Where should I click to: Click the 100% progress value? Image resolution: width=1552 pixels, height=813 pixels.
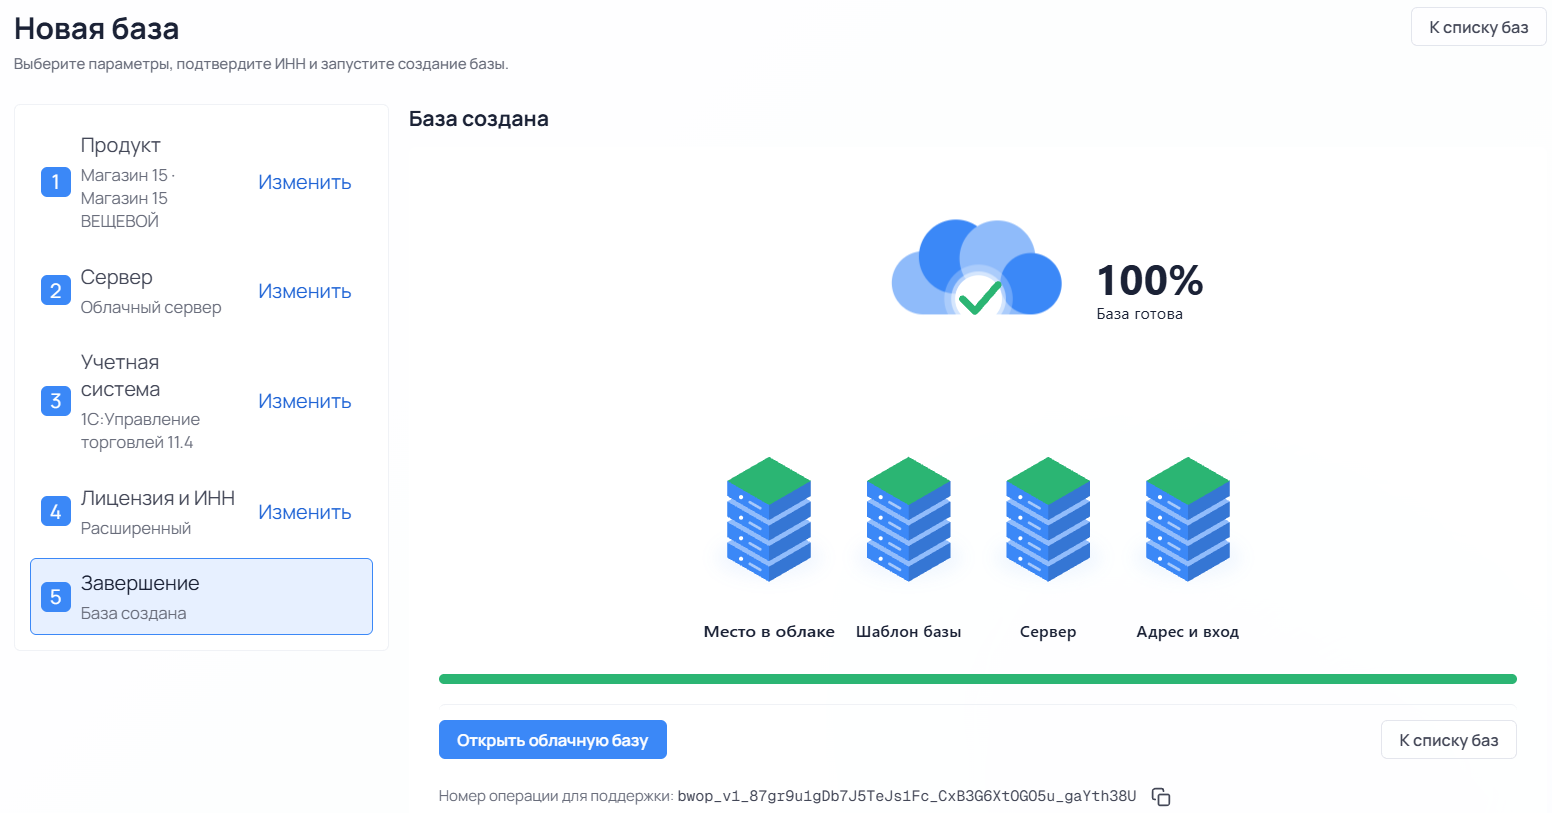(x=1150, y=280)
